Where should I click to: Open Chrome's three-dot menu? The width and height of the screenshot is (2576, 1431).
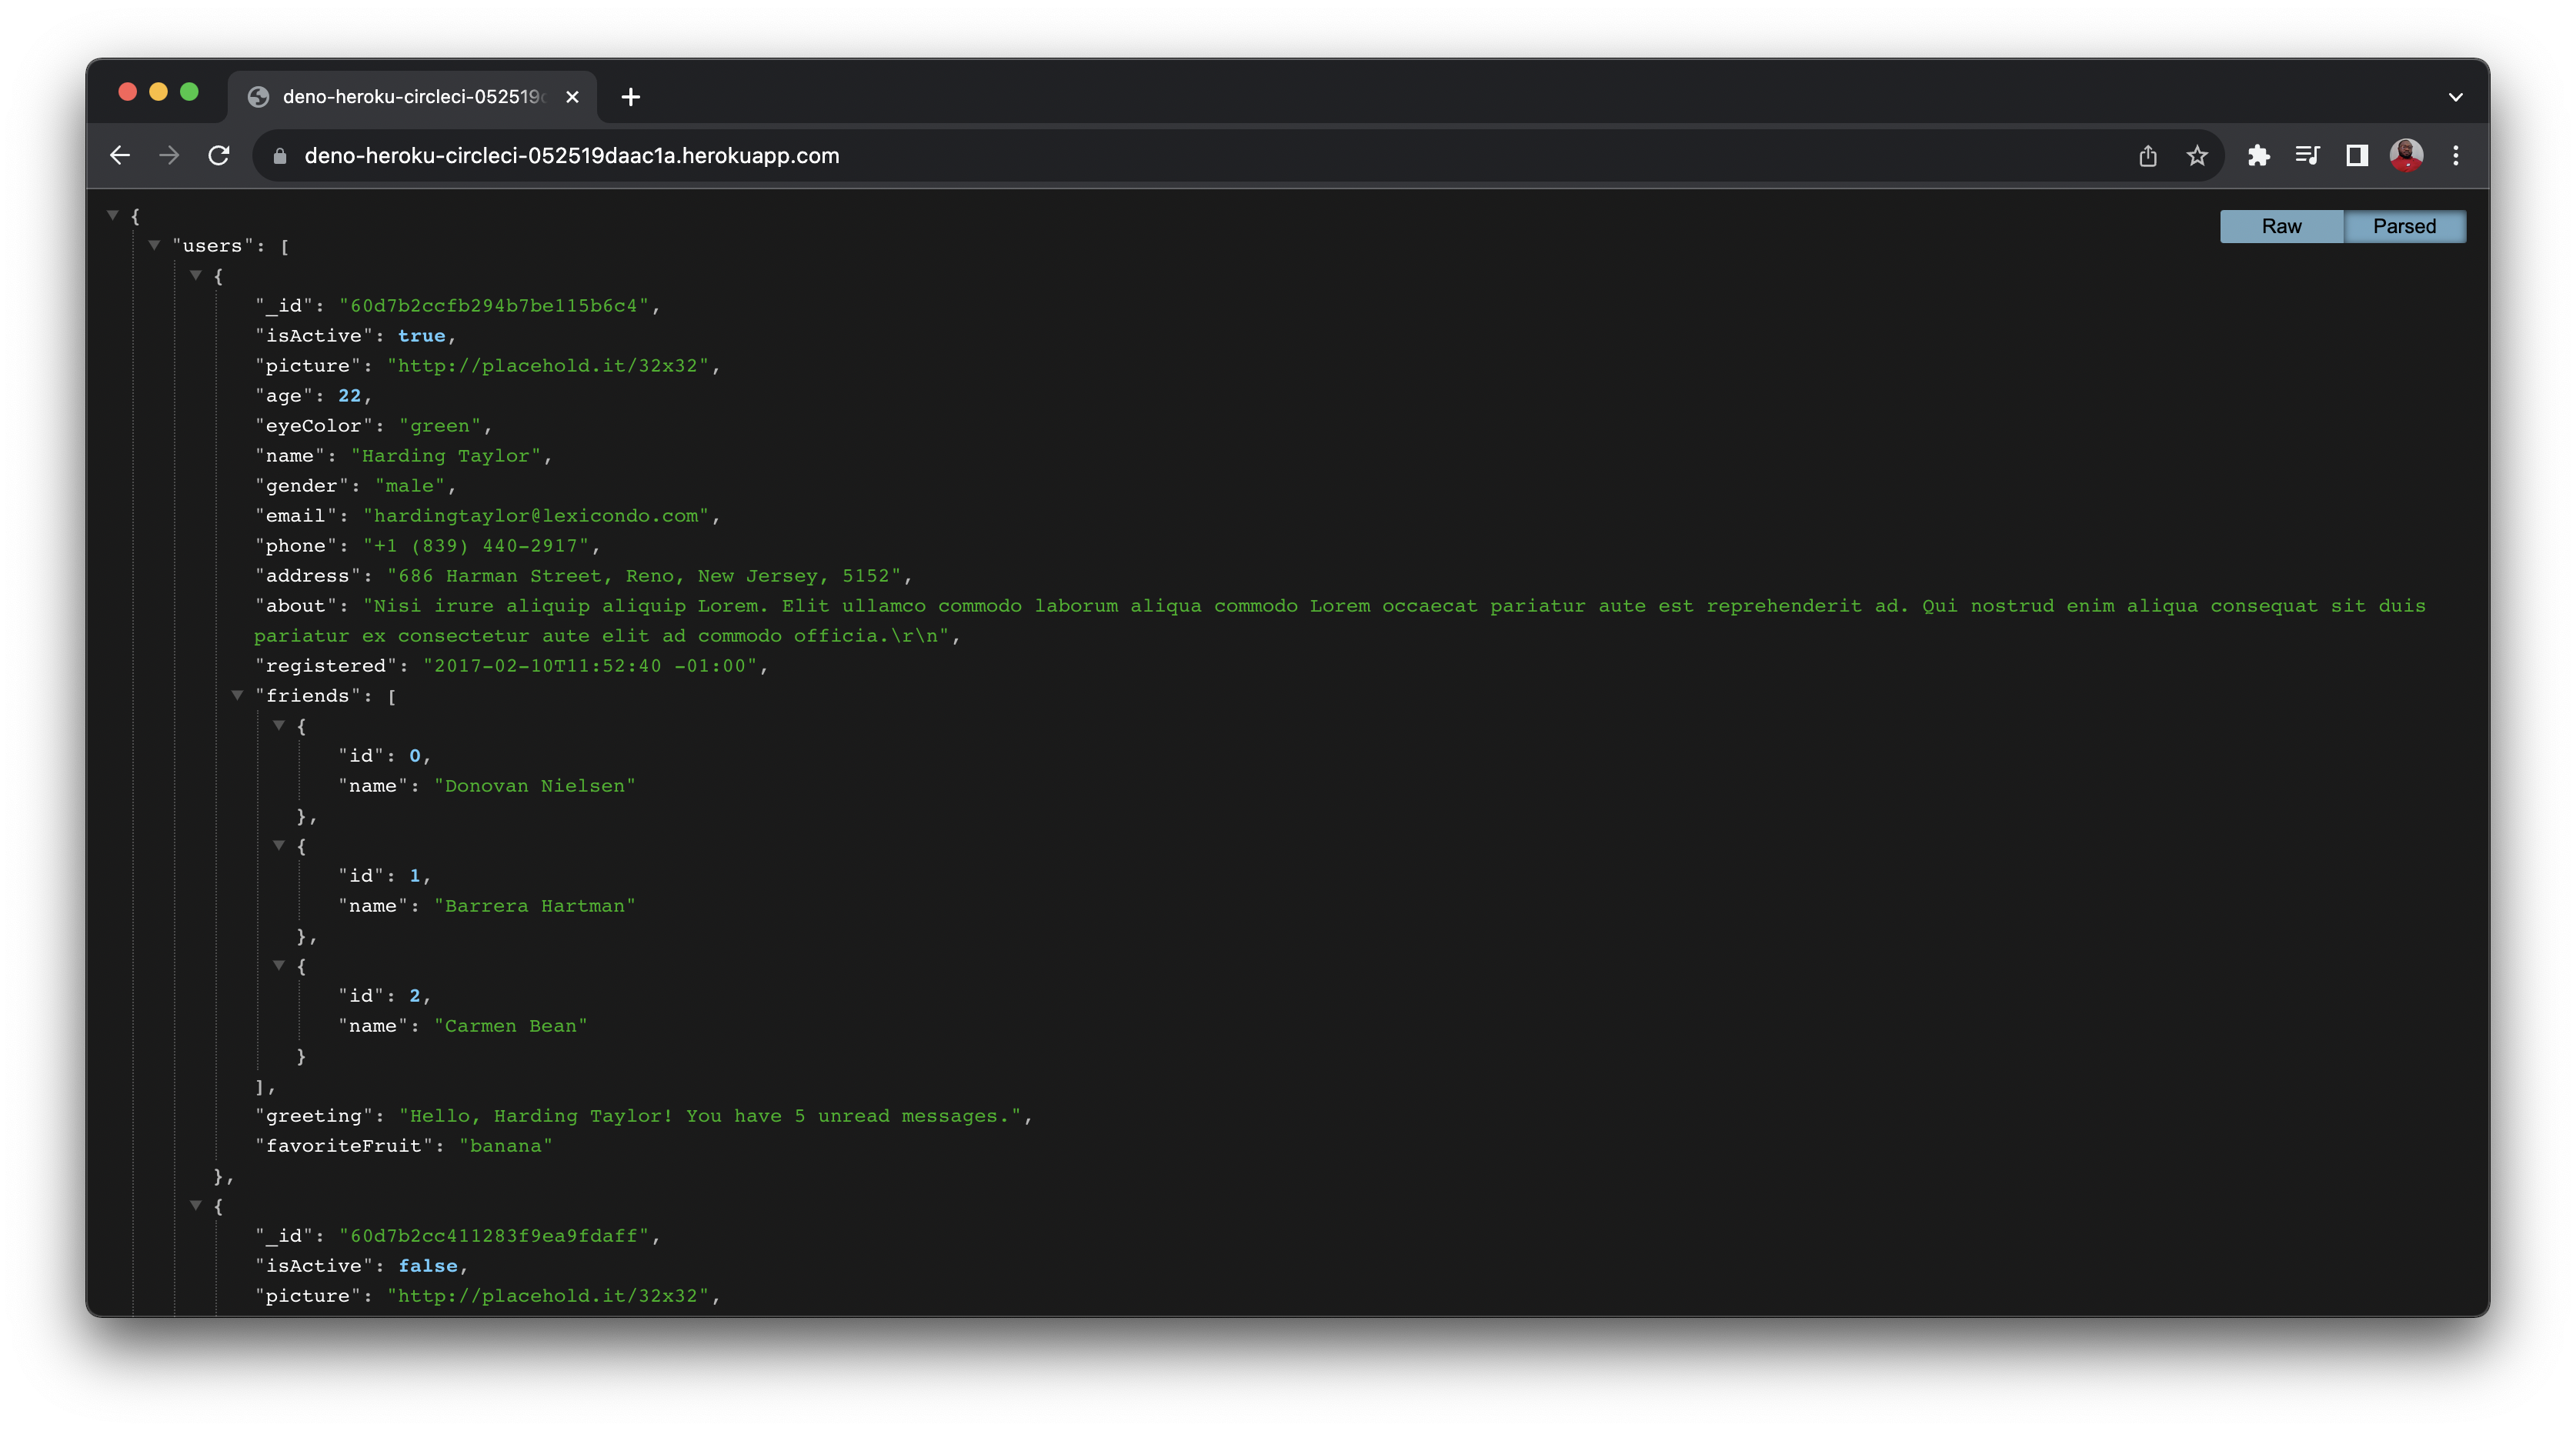click(2456, 155)
